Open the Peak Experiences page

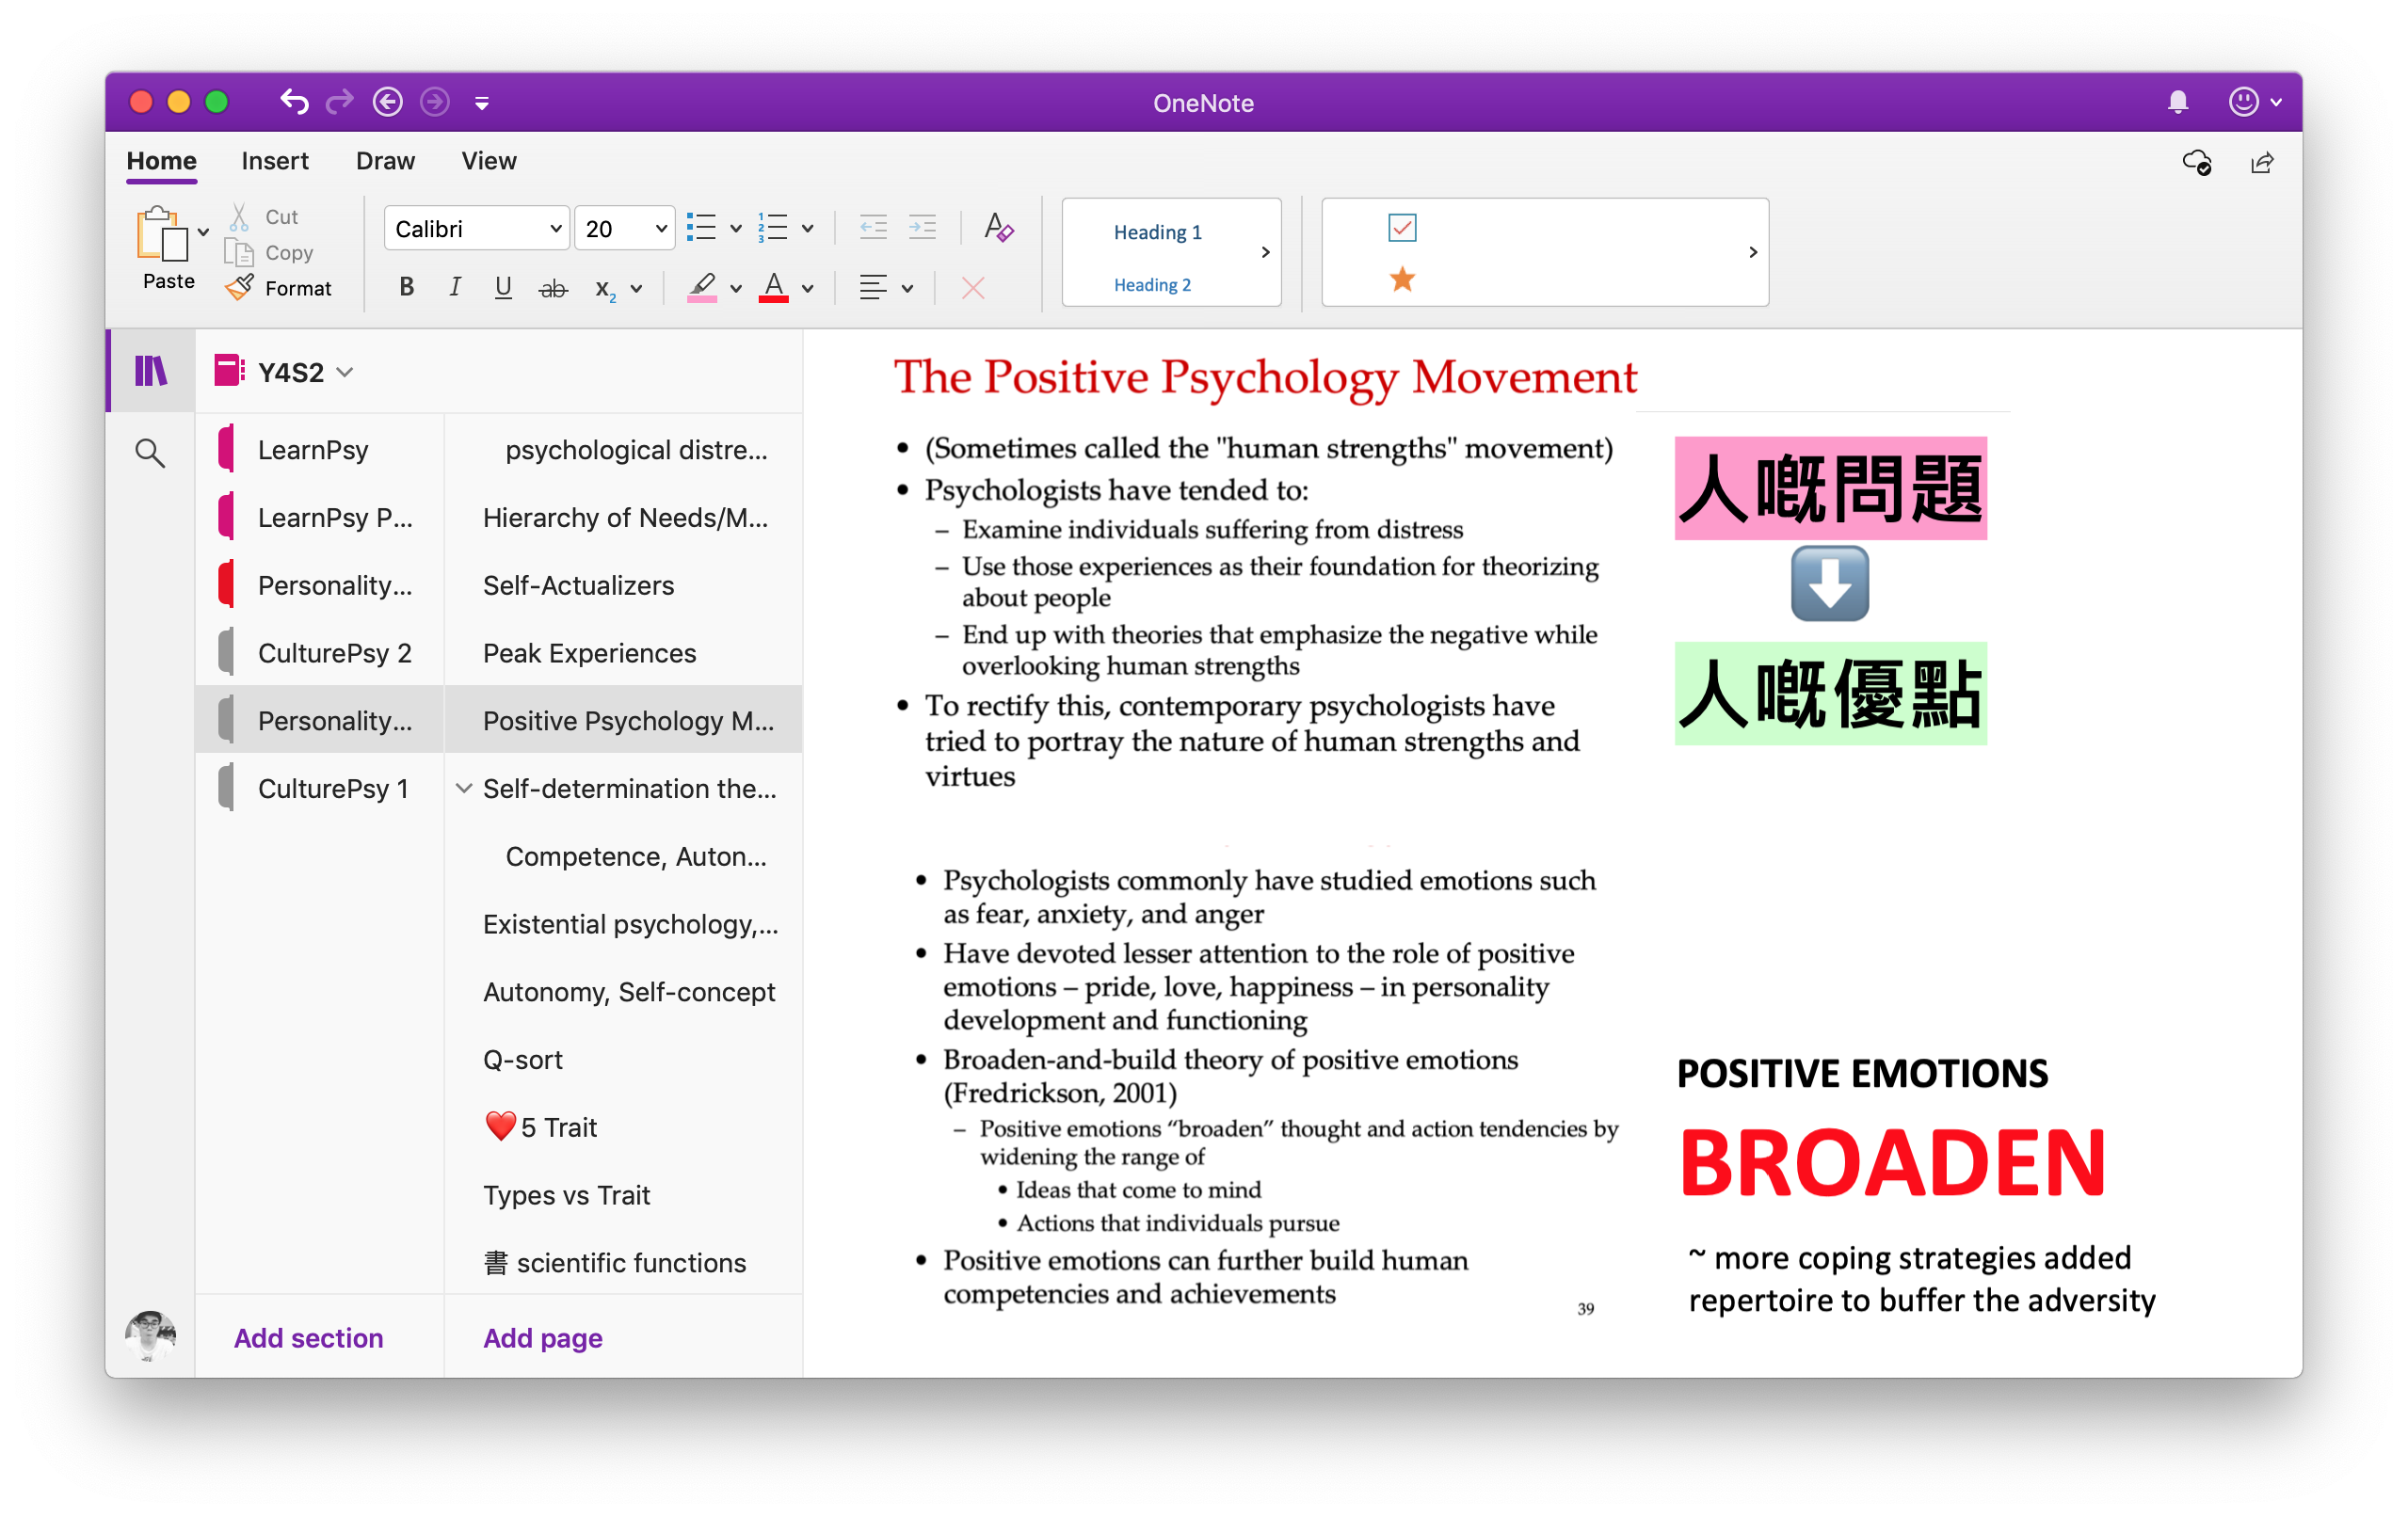pos(589,652)
